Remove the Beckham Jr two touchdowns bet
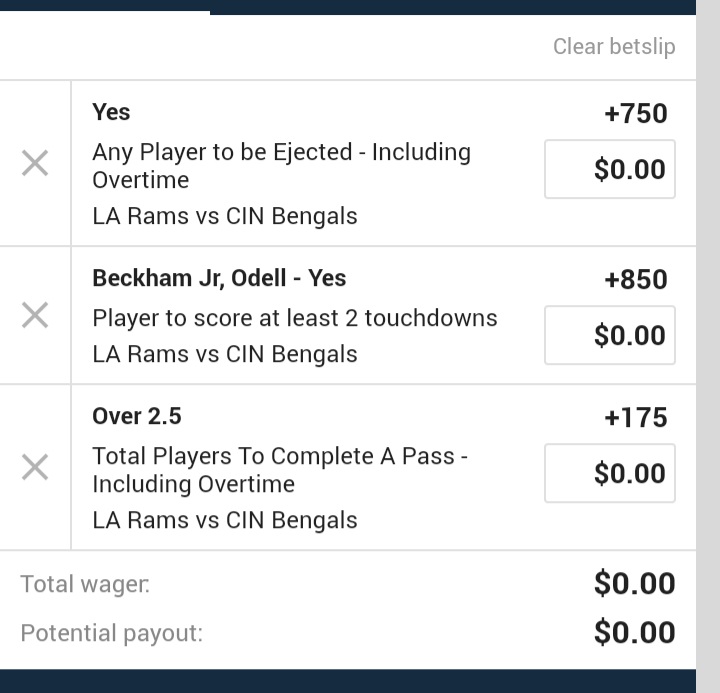This screenshot has width=720, height=693. (35, 316)
